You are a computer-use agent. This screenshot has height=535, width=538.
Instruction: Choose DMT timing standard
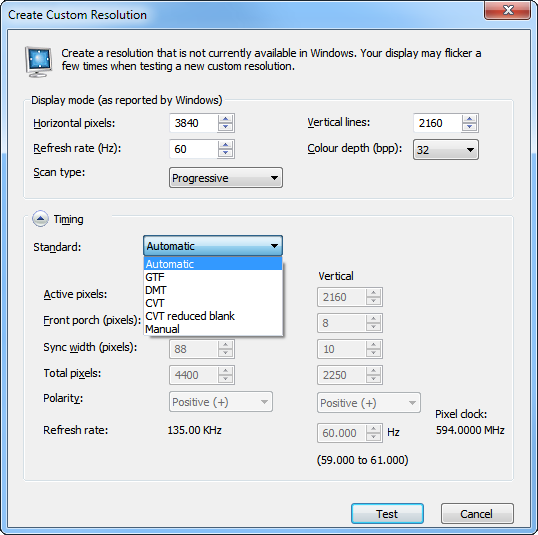(213, 290)
